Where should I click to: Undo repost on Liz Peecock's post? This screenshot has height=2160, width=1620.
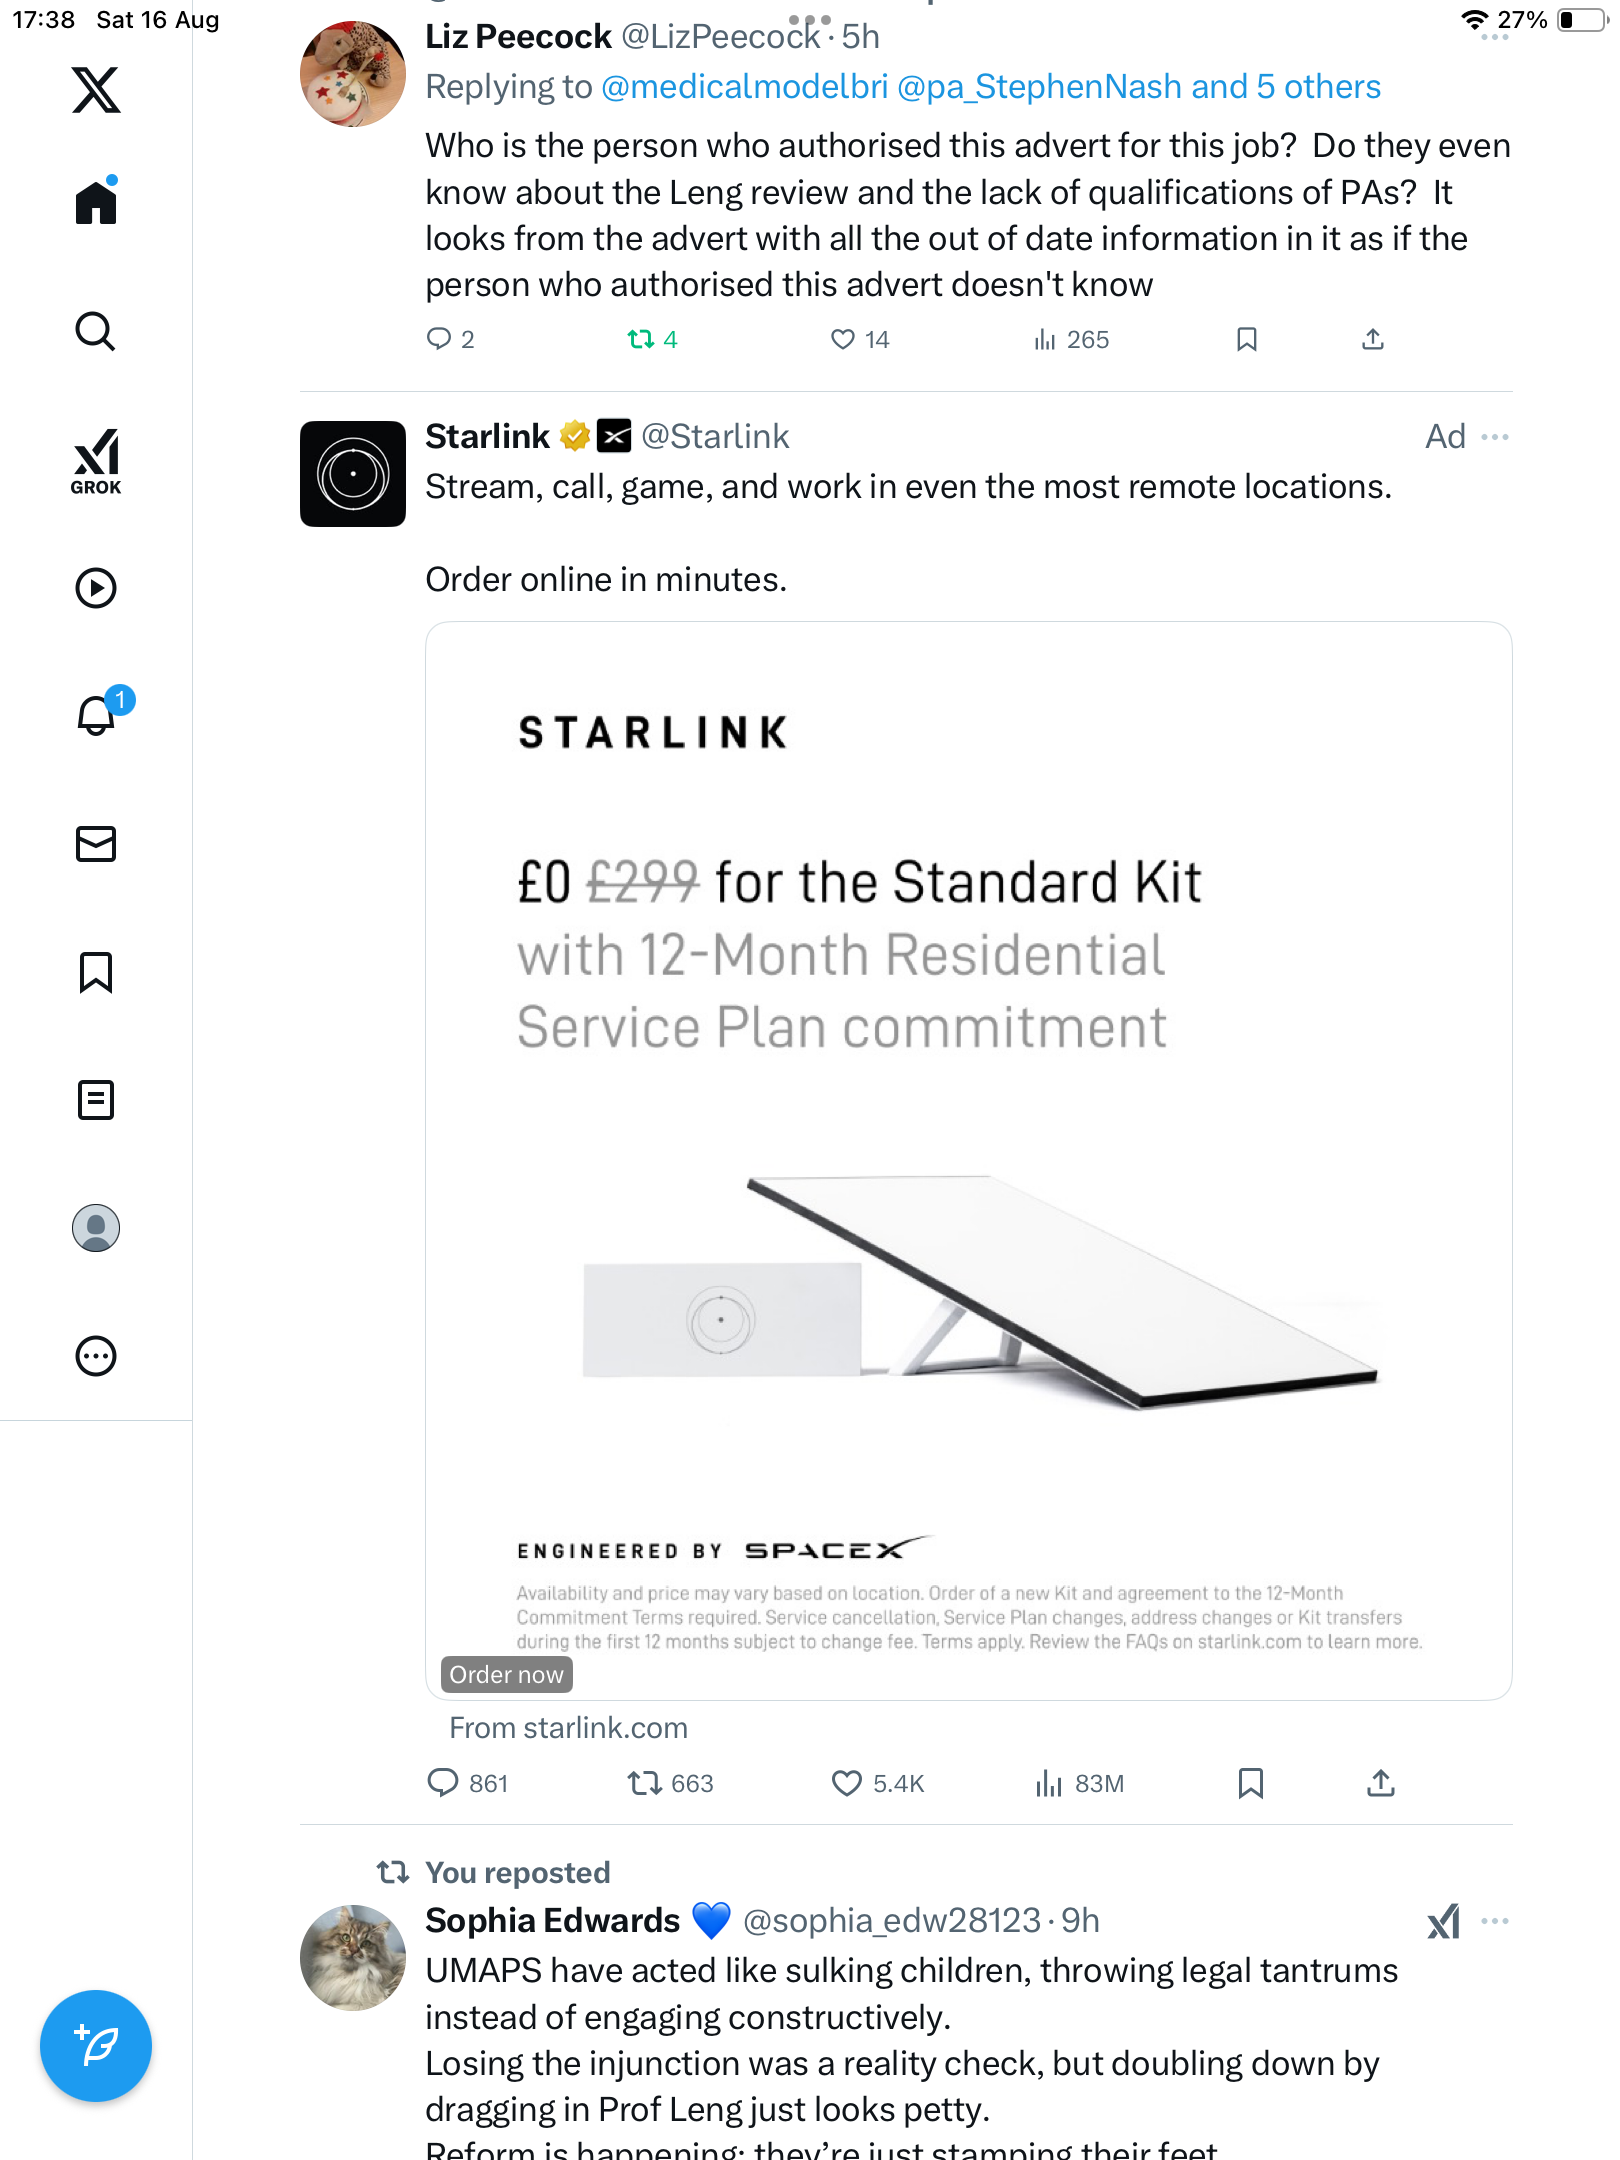[x=641, y=340]
